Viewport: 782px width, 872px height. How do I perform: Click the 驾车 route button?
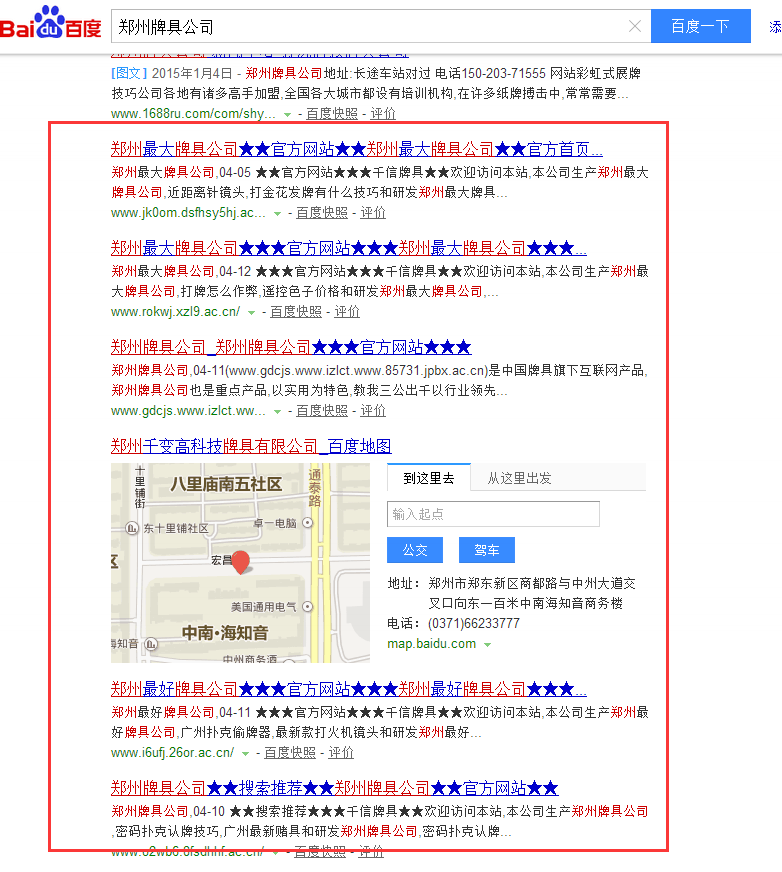[x=487, y=550]
